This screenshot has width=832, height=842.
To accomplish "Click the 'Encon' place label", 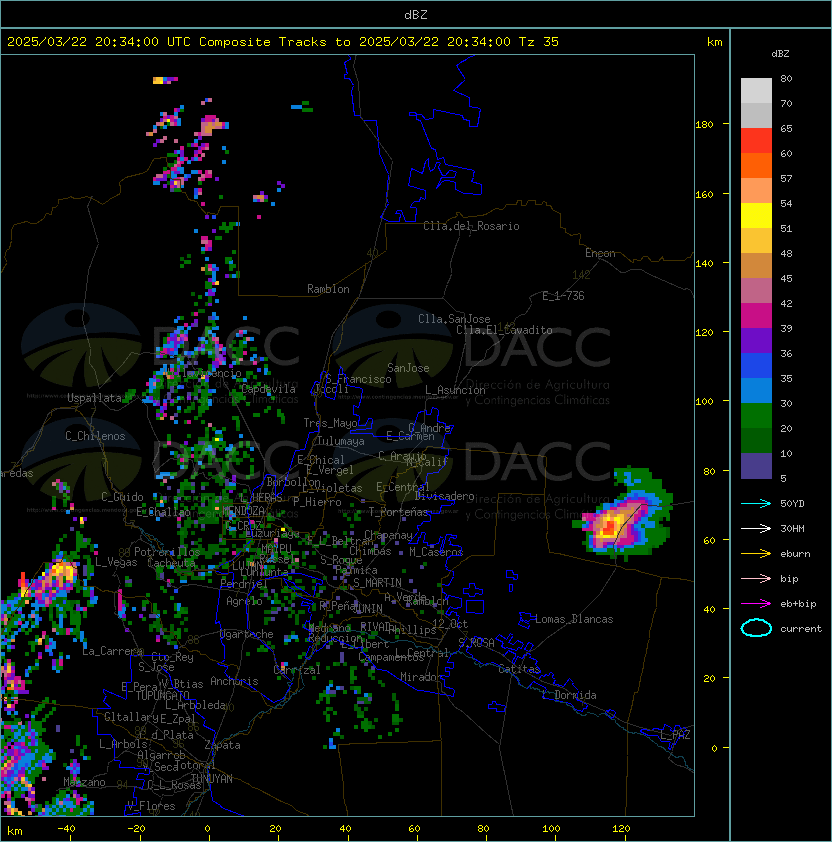I will point(600,253).
